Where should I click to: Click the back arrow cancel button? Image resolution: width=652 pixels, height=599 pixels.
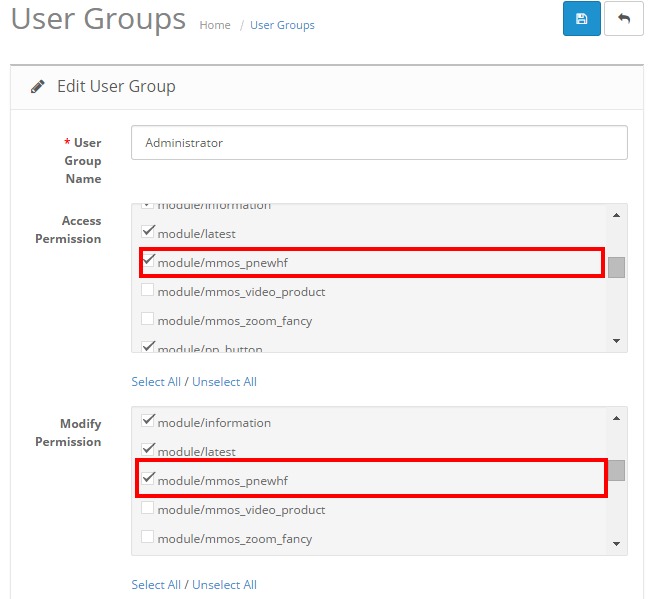click(624, 19)
